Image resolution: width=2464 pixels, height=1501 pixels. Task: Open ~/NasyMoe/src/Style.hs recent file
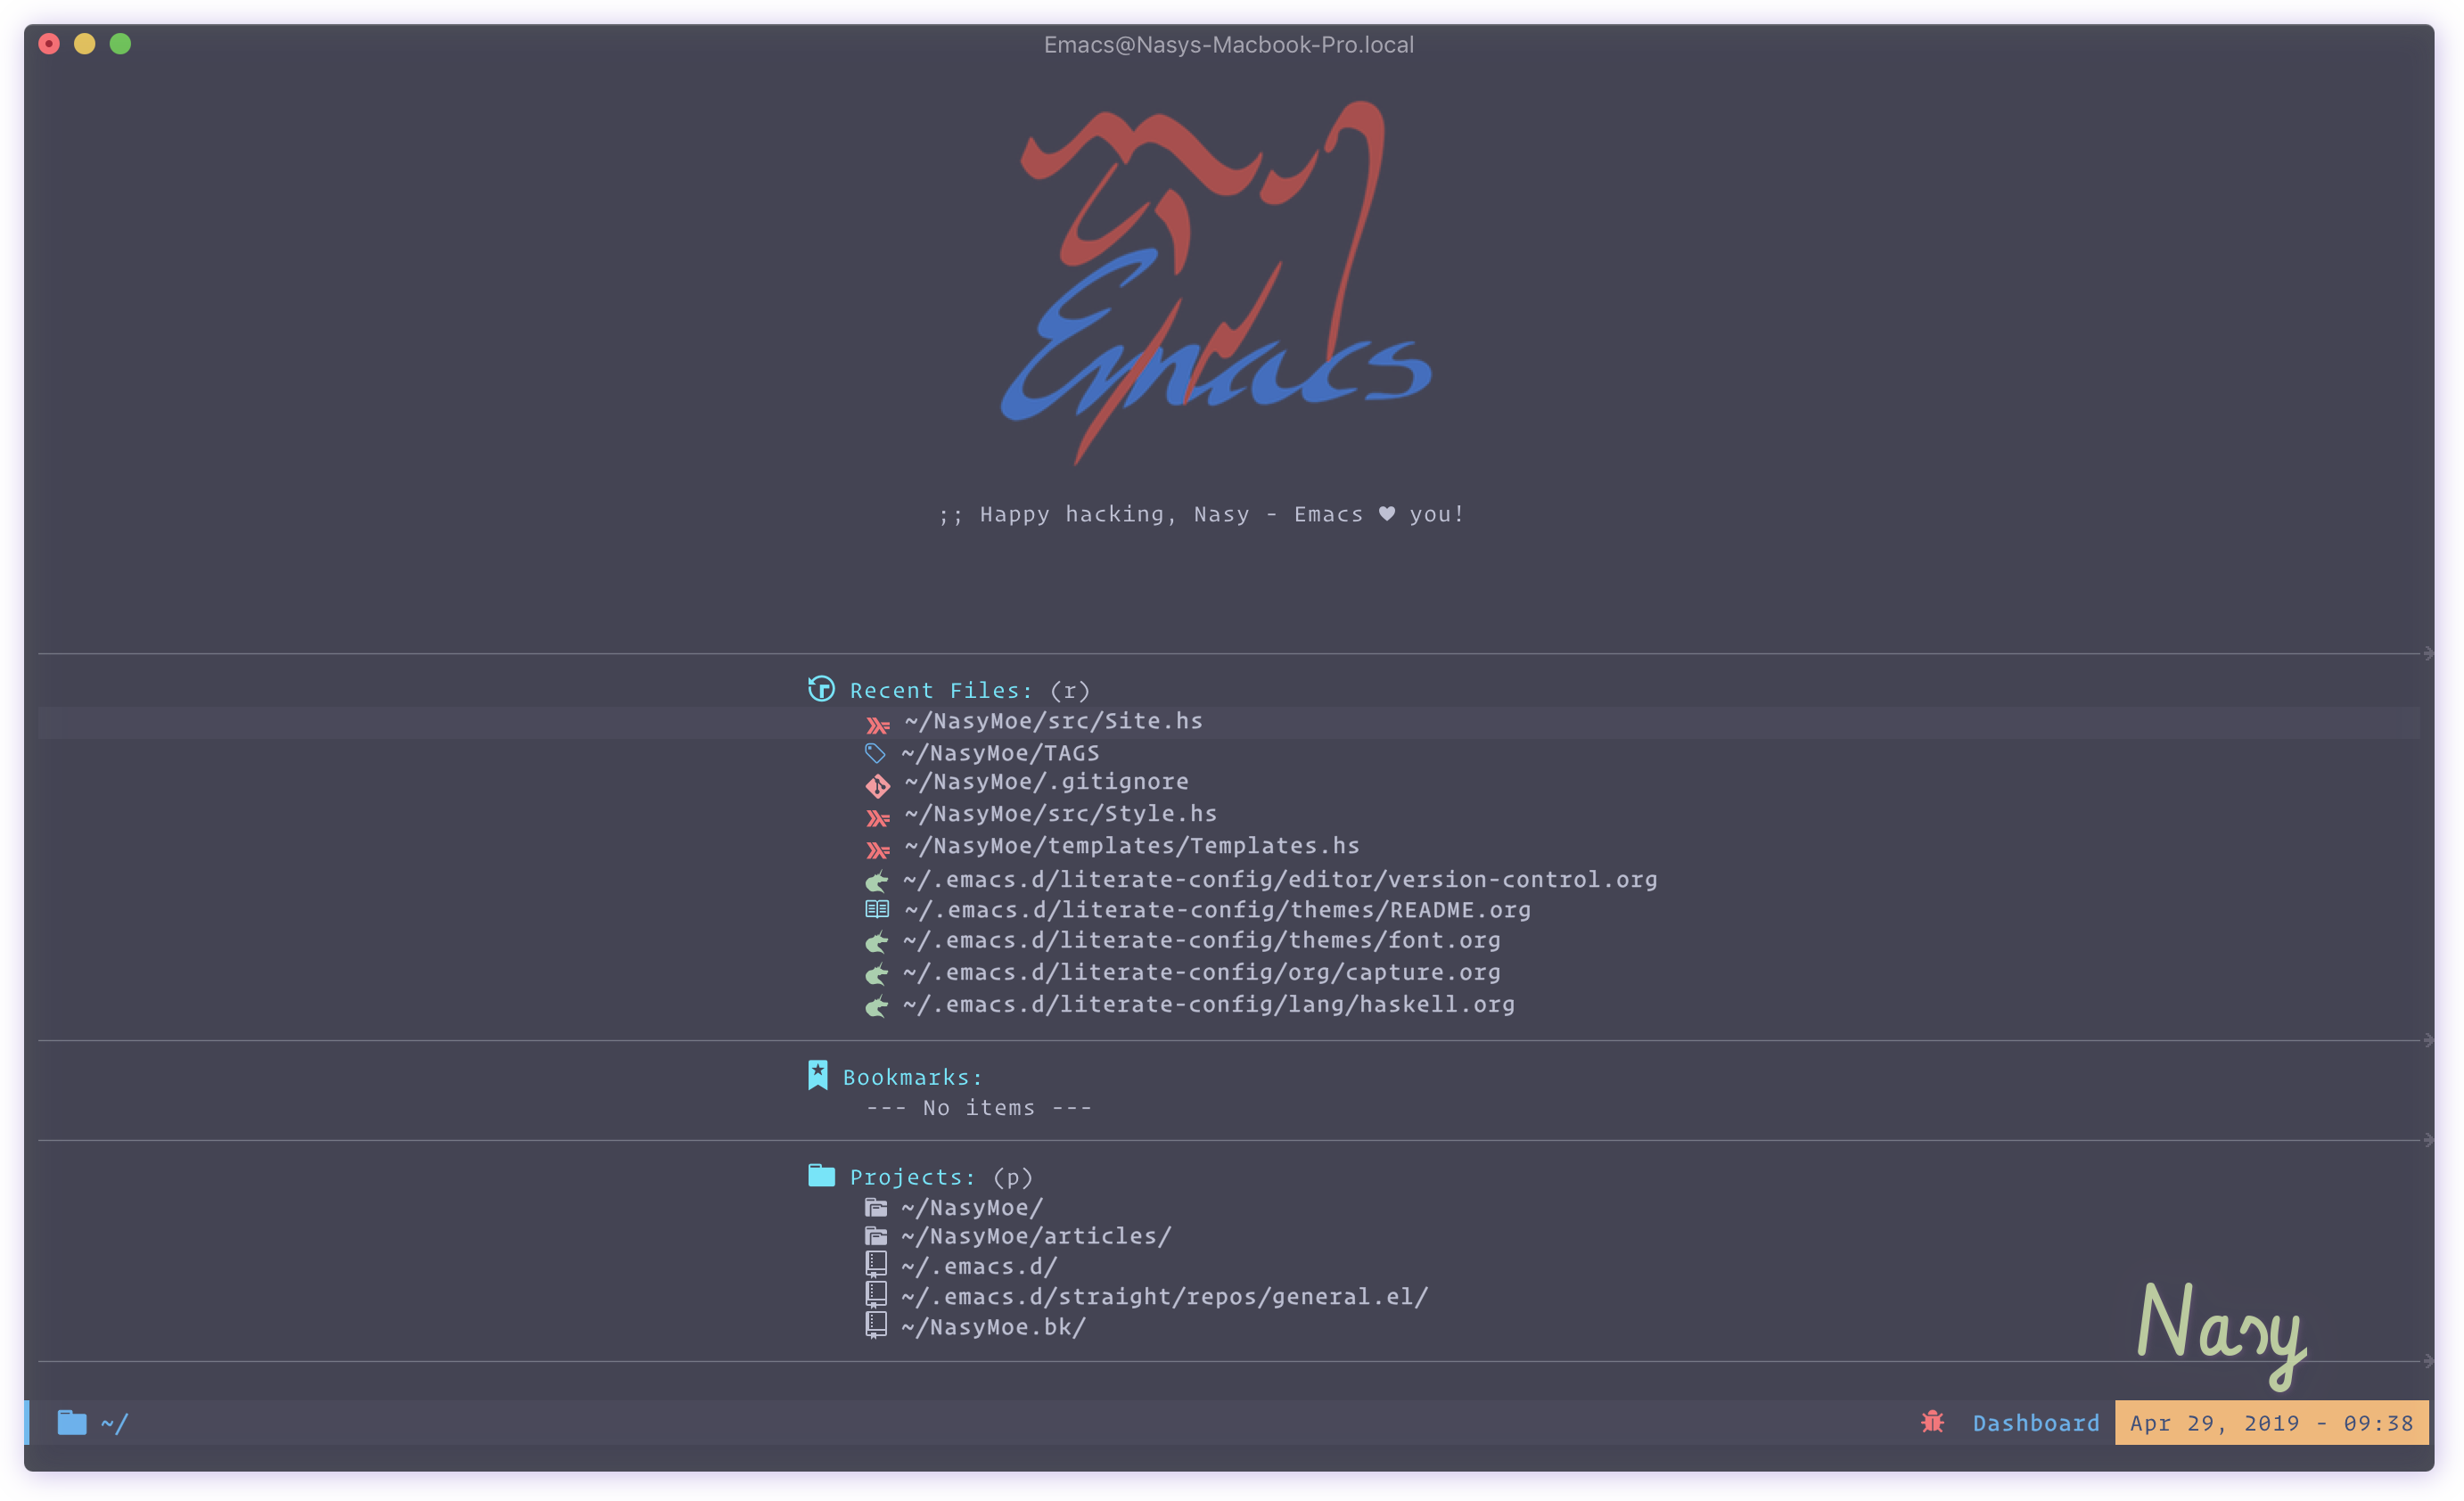[x=1060, y=814]
